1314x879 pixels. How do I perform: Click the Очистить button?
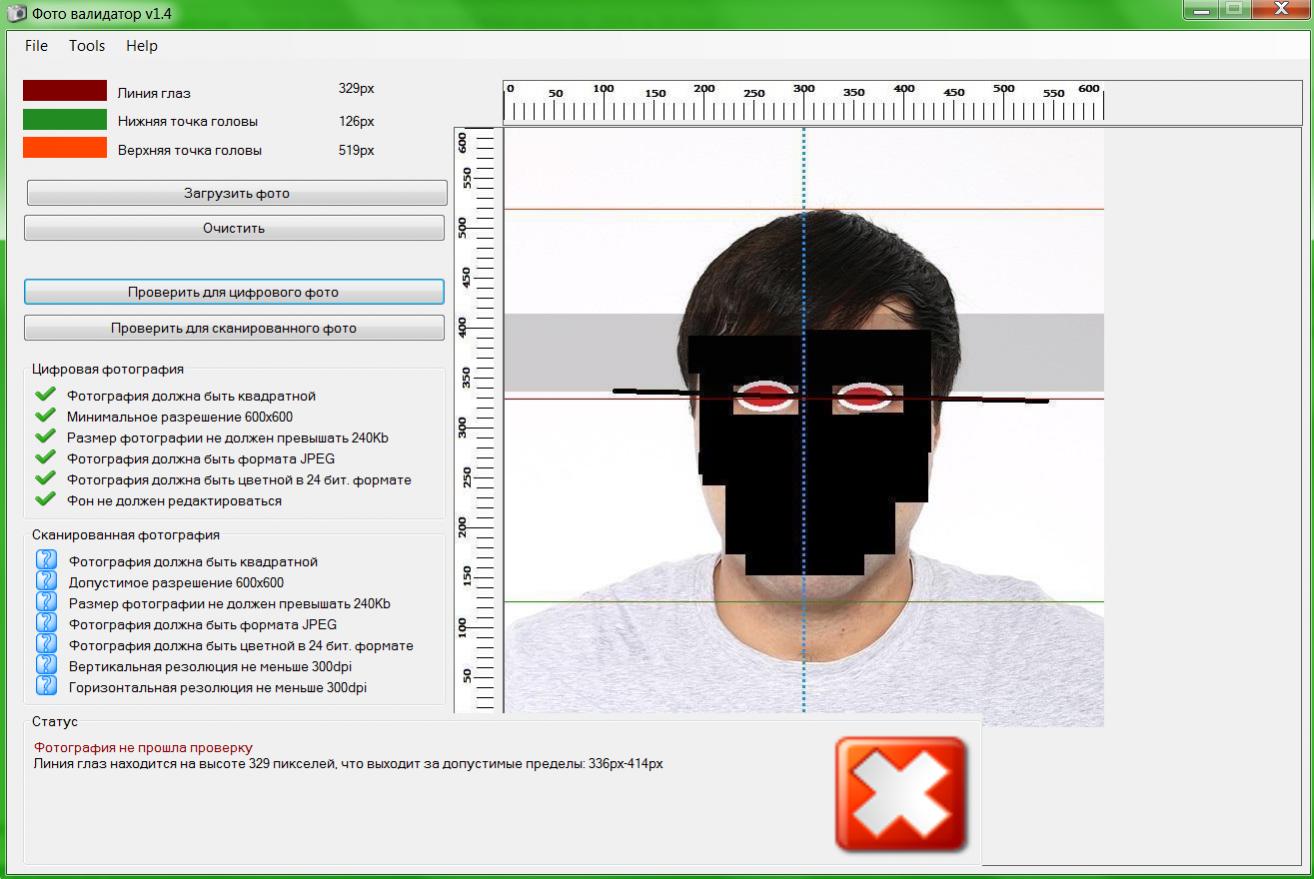234,228
